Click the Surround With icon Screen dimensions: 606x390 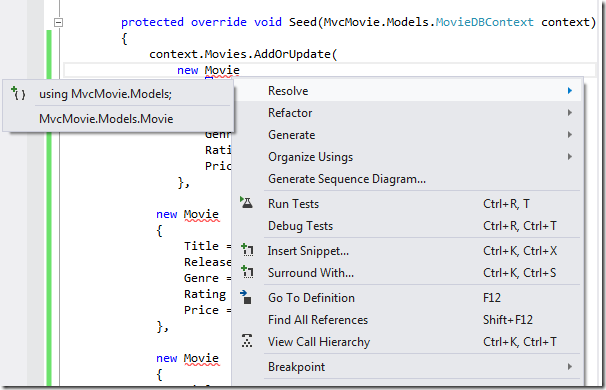coord(247,272)
